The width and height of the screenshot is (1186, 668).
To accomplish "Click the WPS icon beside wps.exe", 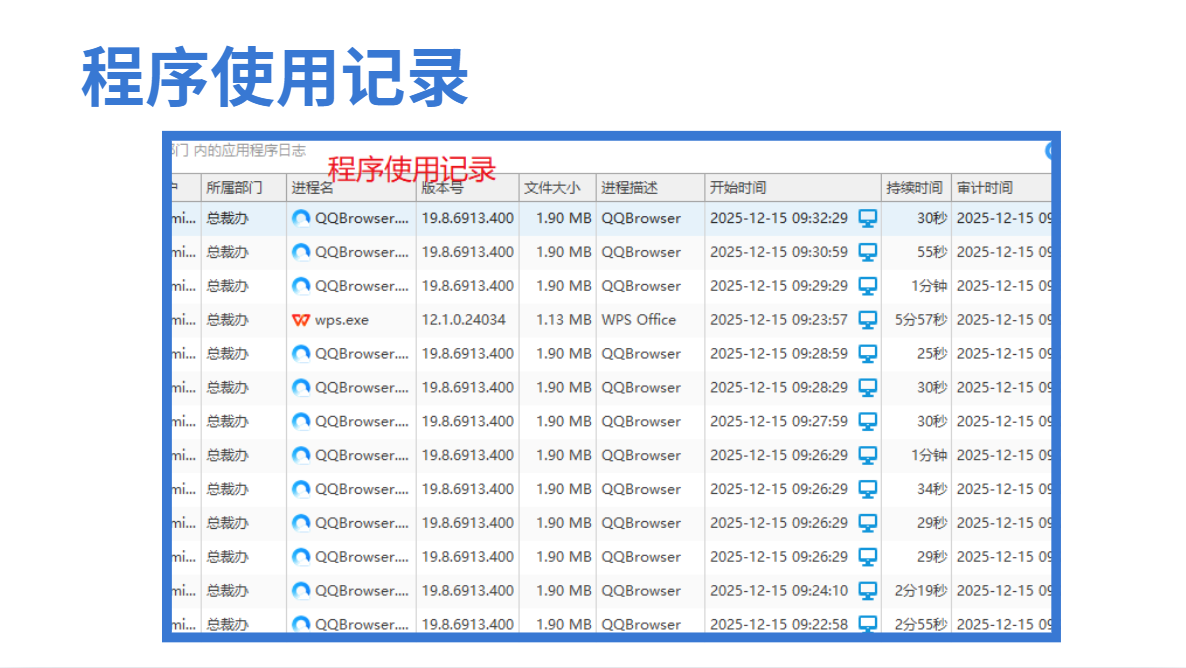I will [x=300, y=320].
